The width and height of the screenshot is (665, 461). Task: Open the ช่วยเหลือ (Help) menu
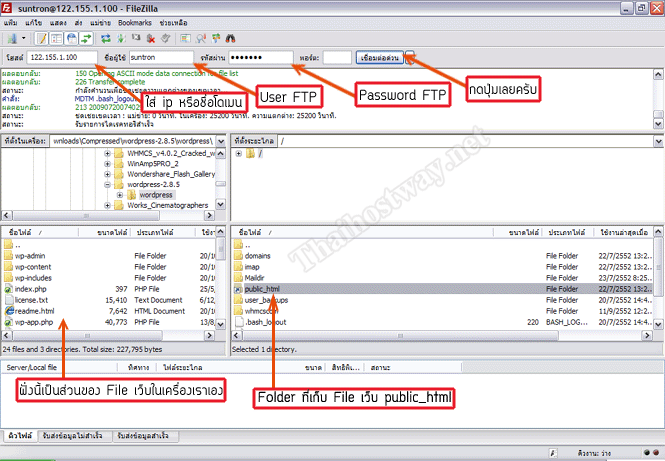[173, 23]
